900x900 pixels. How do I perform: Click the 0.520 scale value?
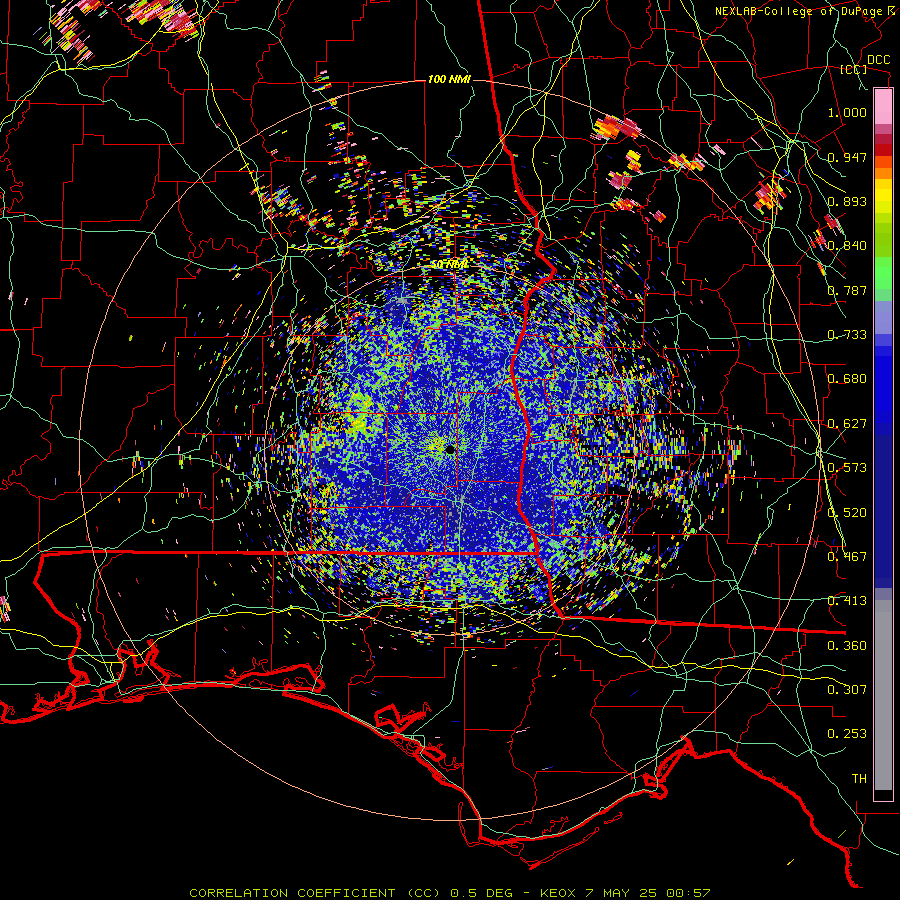[x=847, y=513]
